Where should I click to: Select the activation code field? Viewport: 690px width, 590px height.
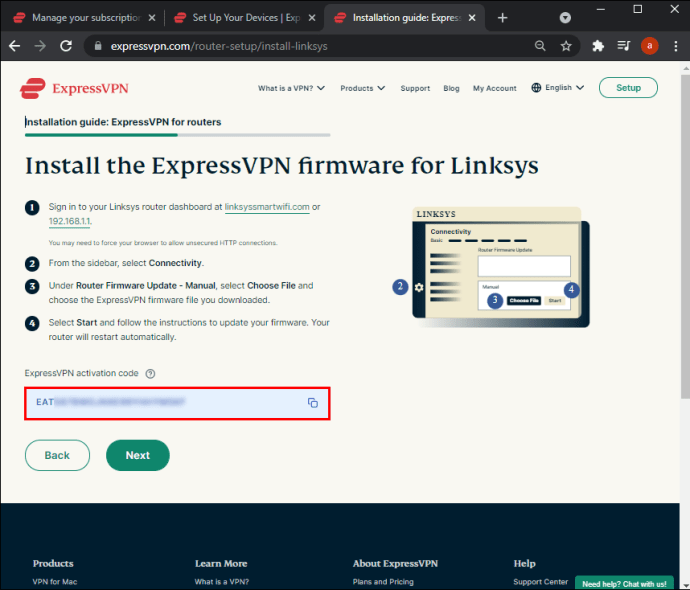(x=177, y=403)
